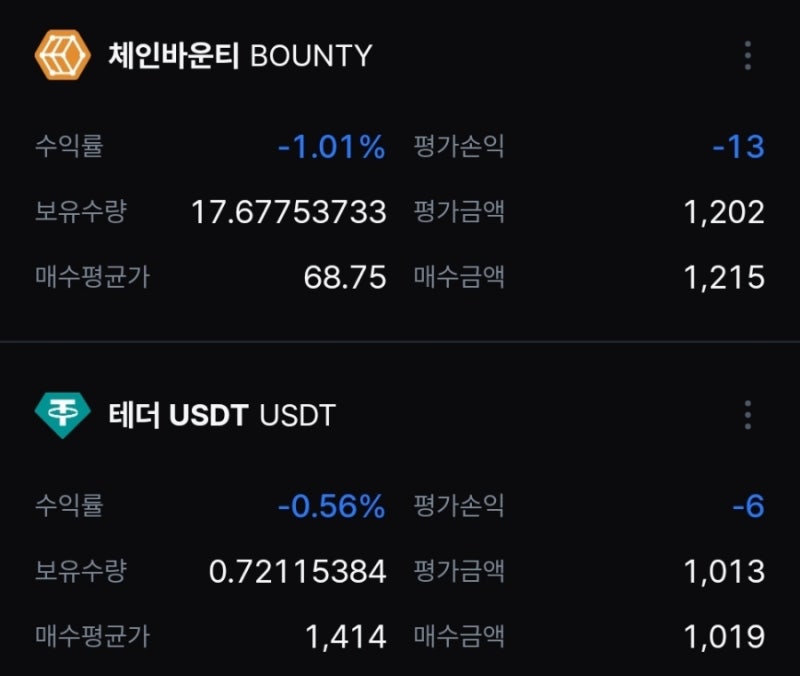Select the 체인바운티 BOUNTY title
Screen dimensions: 800x676
(x=240, y=55)
